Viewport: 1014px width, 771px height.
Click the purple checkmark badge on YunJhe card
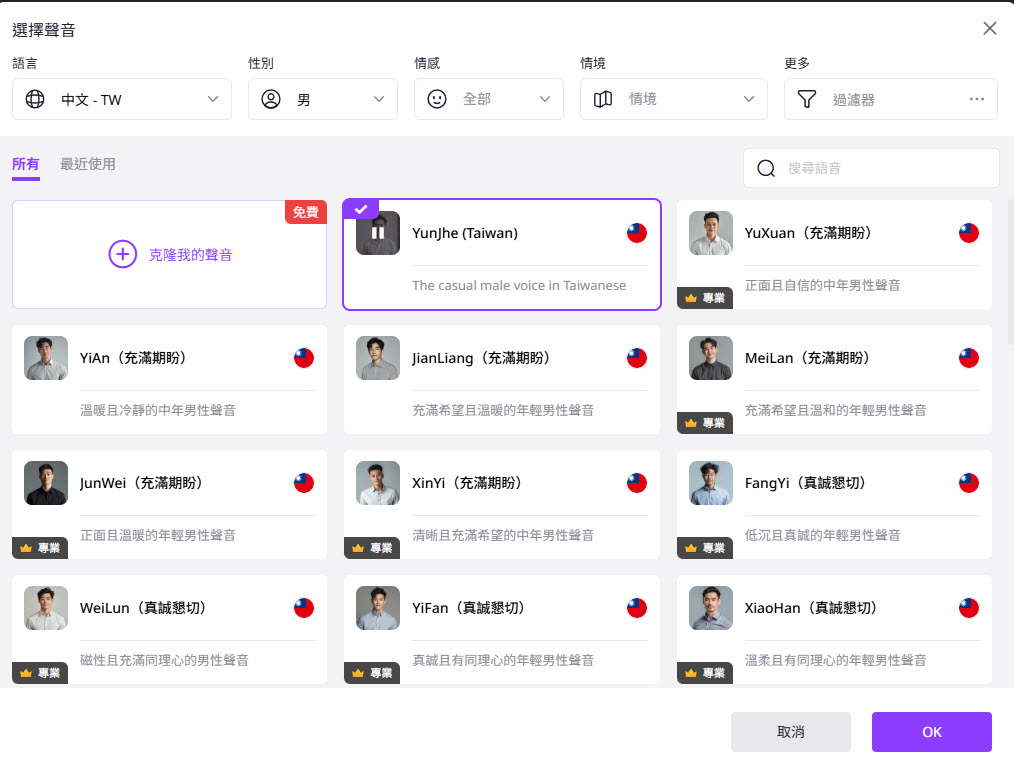pyautogui.click(x=360, y=209)
